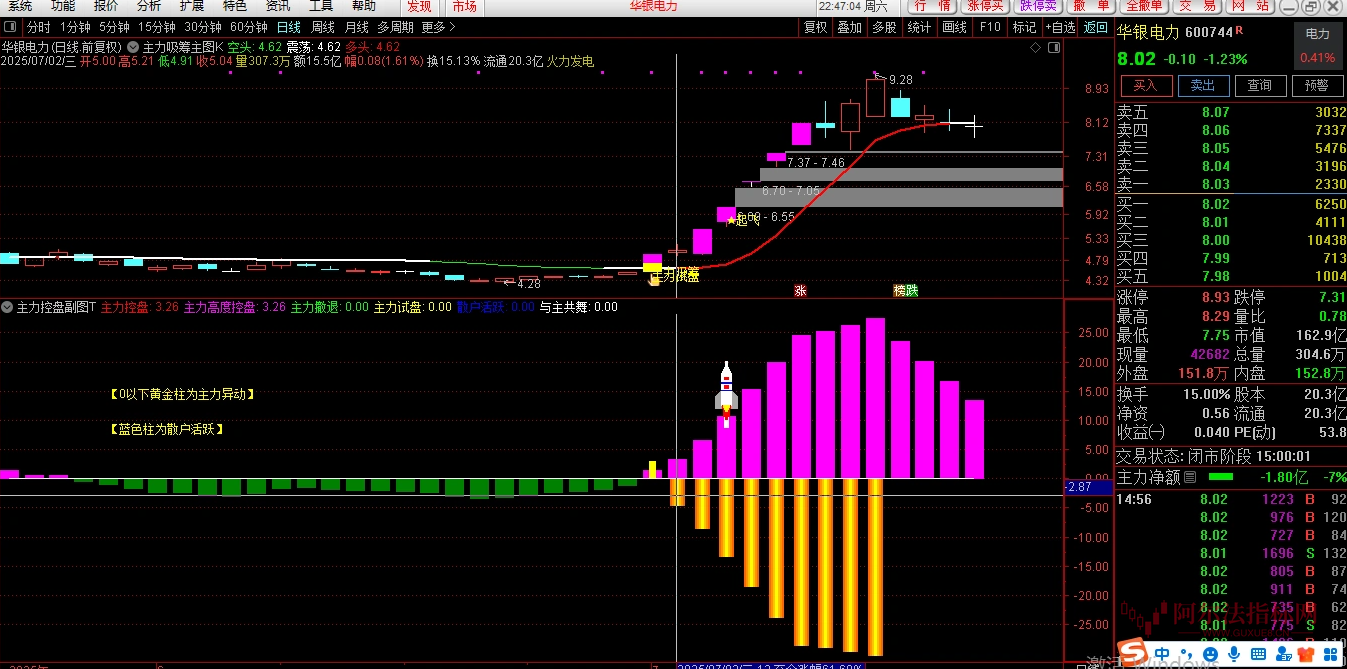Click the small panel layout icon left of 分时

[10, 27]
